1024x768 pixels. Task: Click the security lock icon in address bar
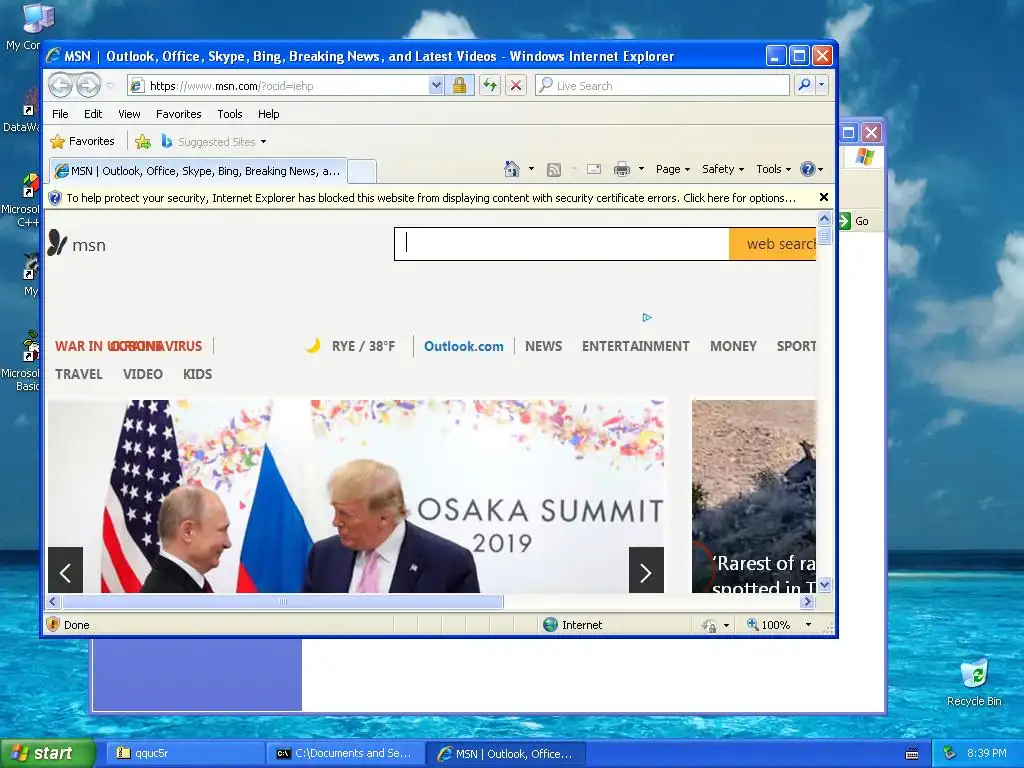coord(460,86)
